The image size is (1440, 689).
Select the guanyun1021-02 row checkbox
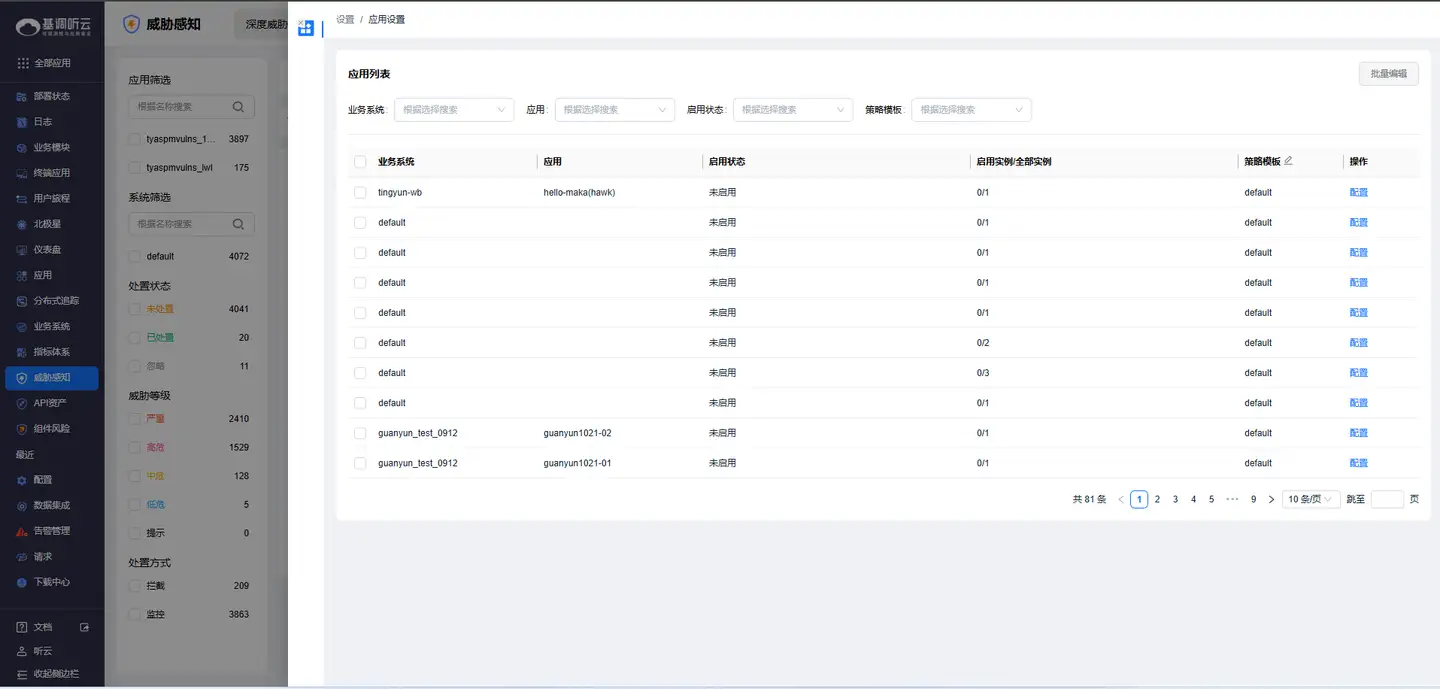coord(360,433)
